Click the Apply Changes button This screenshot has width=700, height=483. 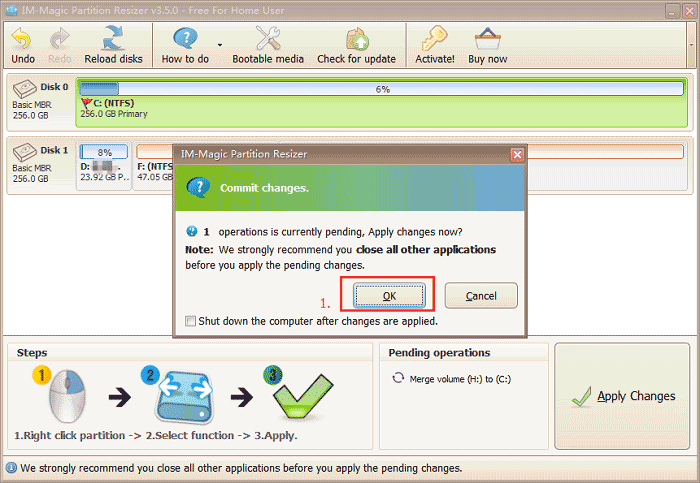pyautogui.click(x=622, y=396)
